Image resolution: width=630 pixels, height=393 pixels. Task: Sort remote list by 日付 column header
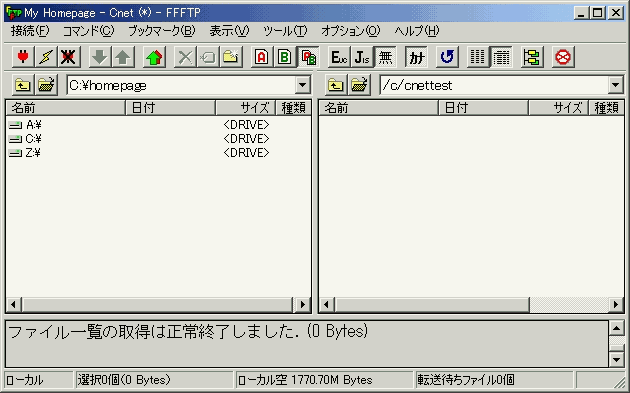(483, 108)
